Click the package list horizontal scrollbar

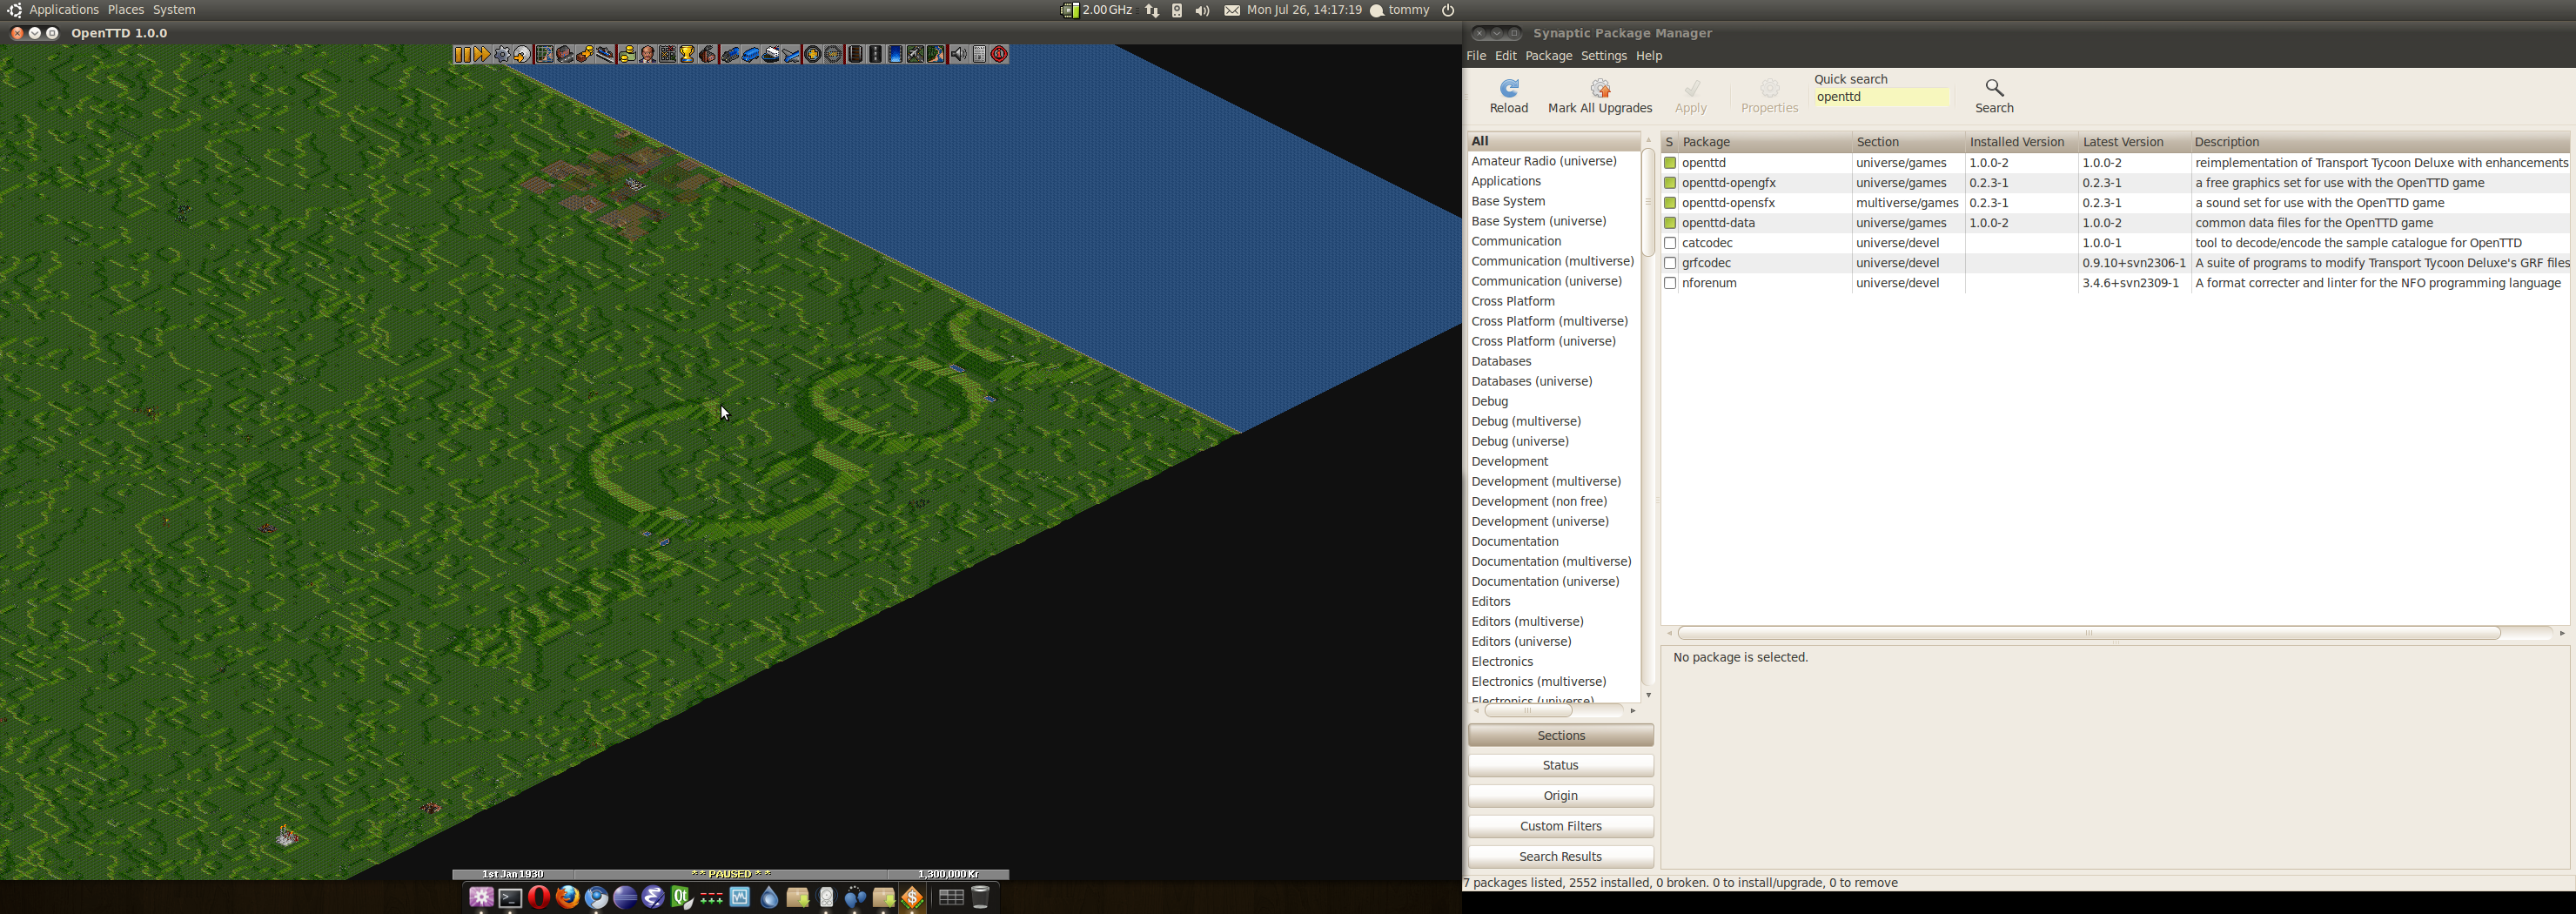pyautogui.click(x=2089, y=633)
